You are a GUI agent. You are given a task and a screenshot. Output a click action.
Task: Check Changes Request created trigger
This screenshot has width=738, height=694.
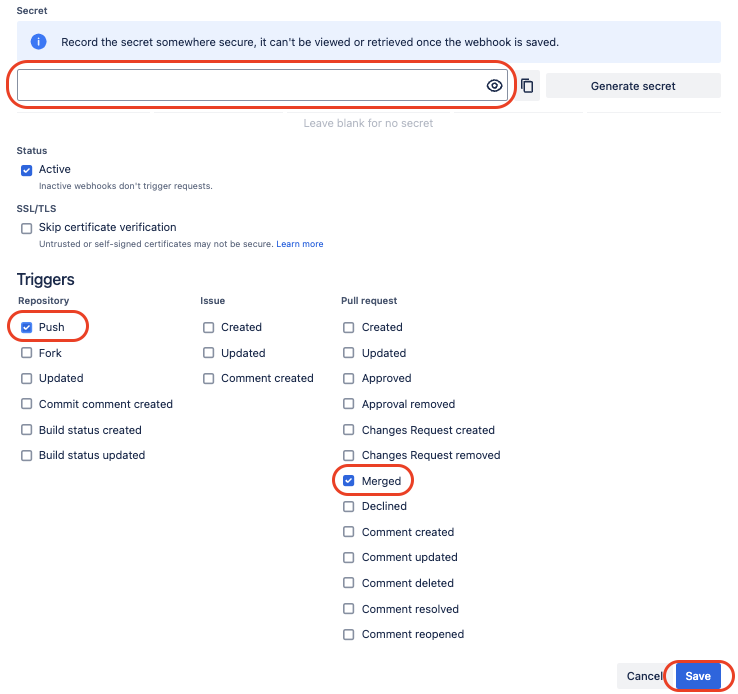(349, 430)
